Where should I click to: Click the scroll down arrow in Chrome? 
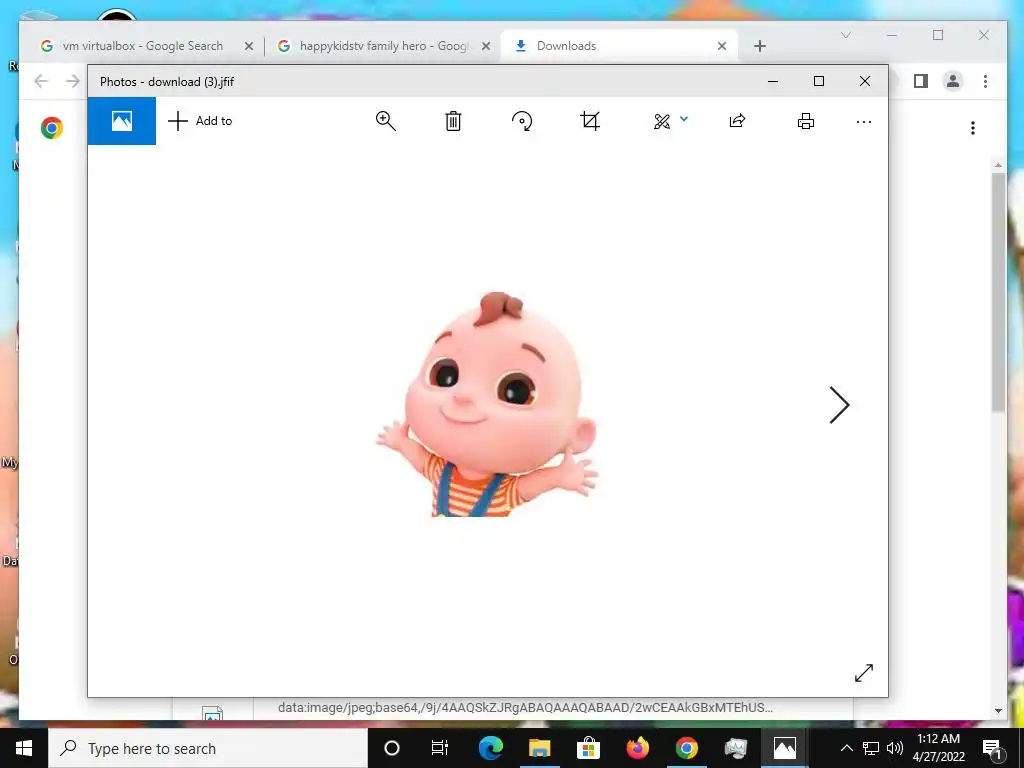(x=998, y=711)
